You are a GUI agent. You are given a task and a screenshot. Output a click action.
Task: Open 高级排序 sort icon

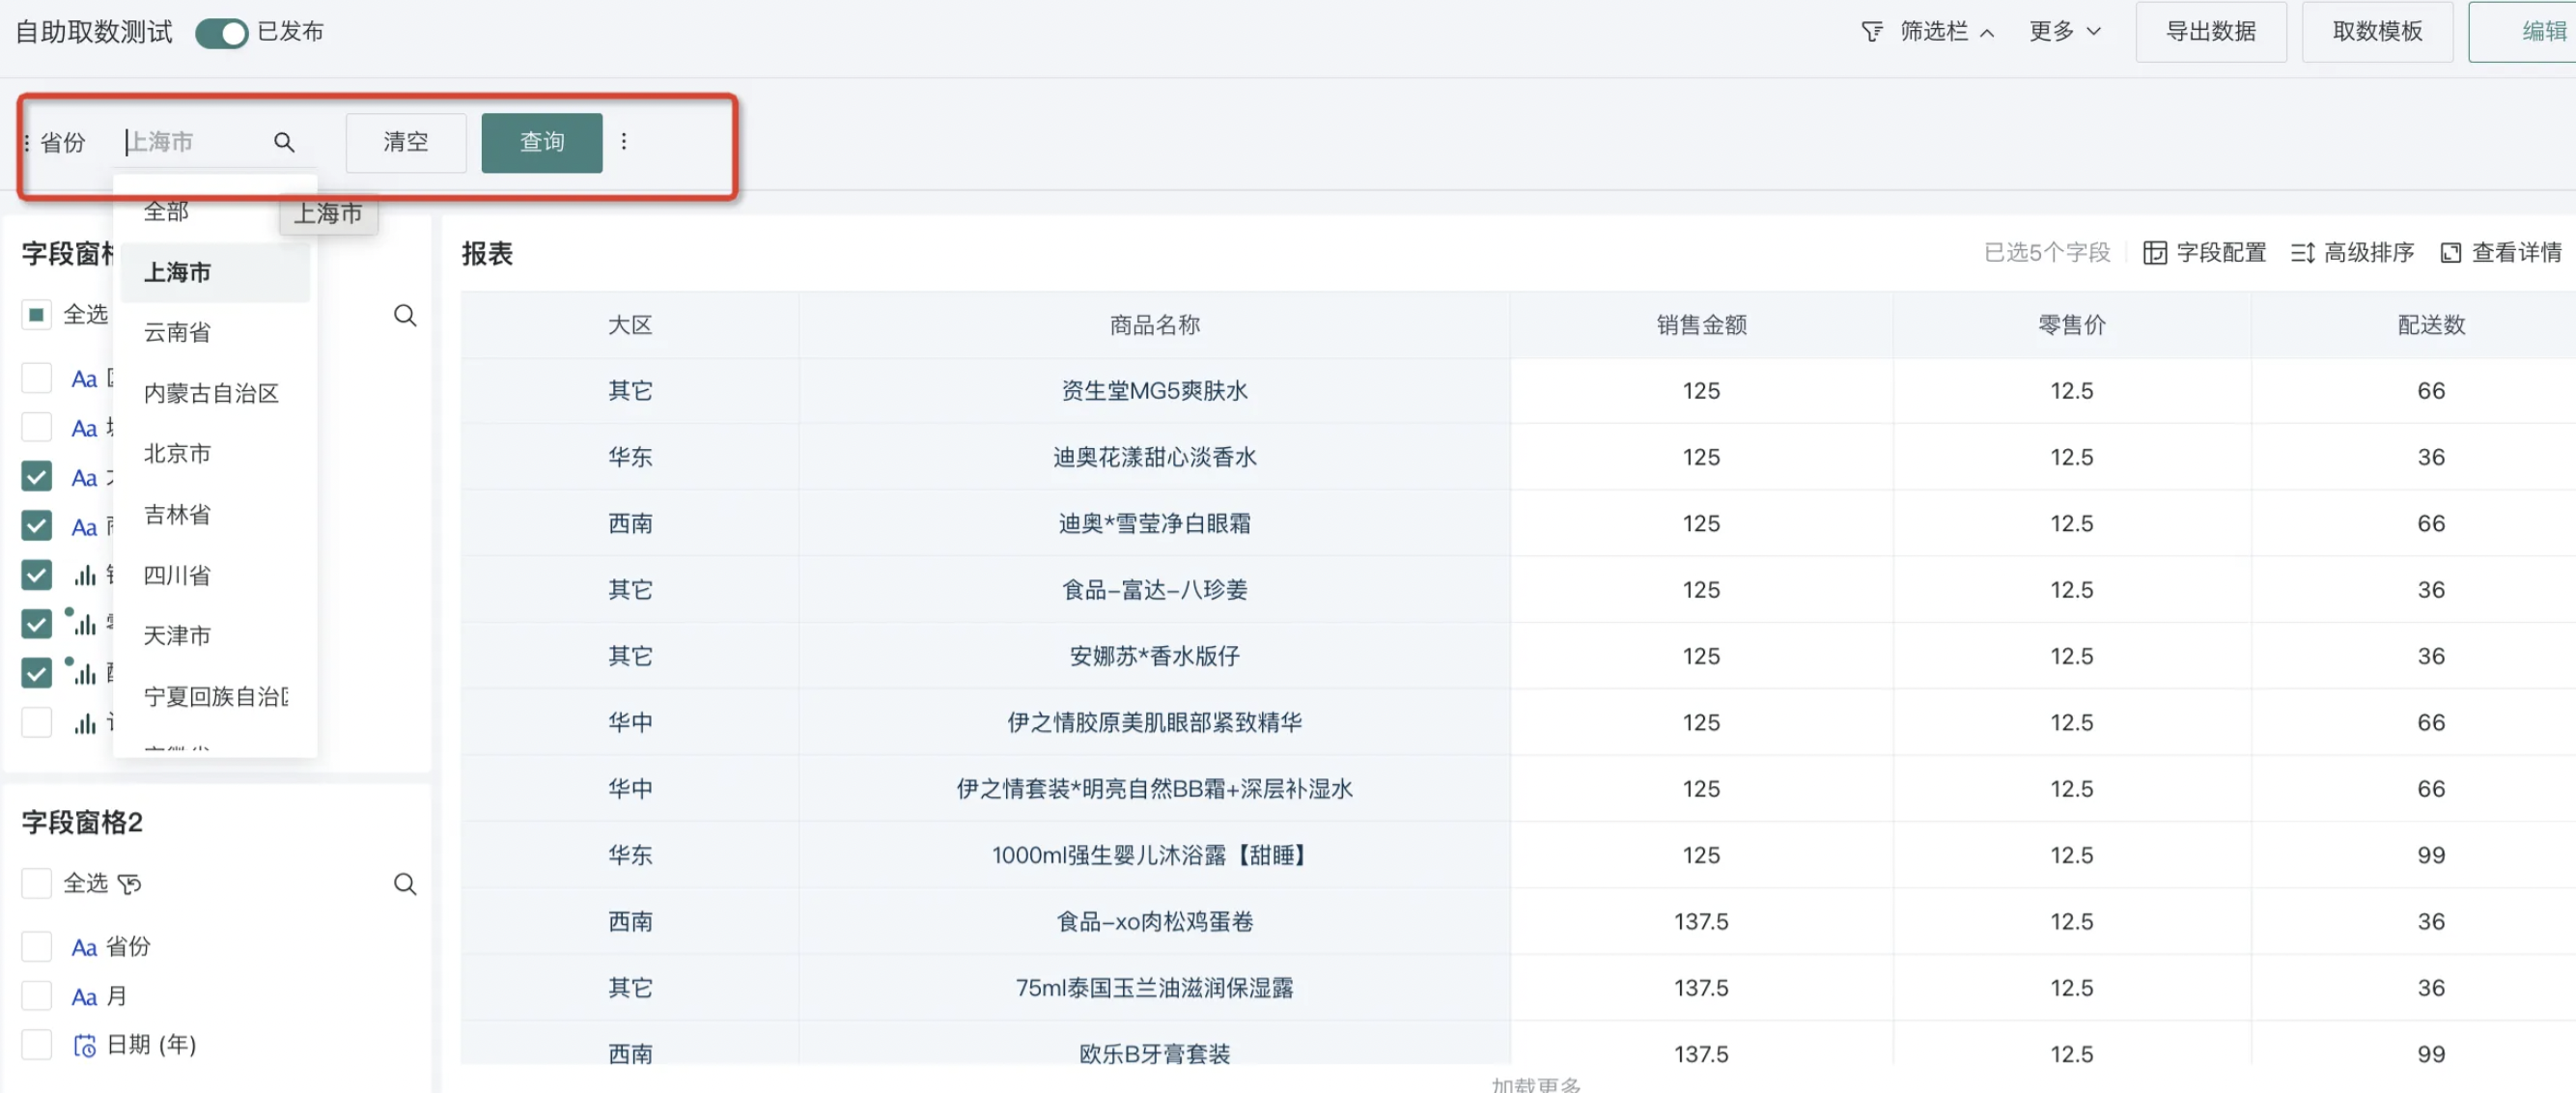[2302, 253]
